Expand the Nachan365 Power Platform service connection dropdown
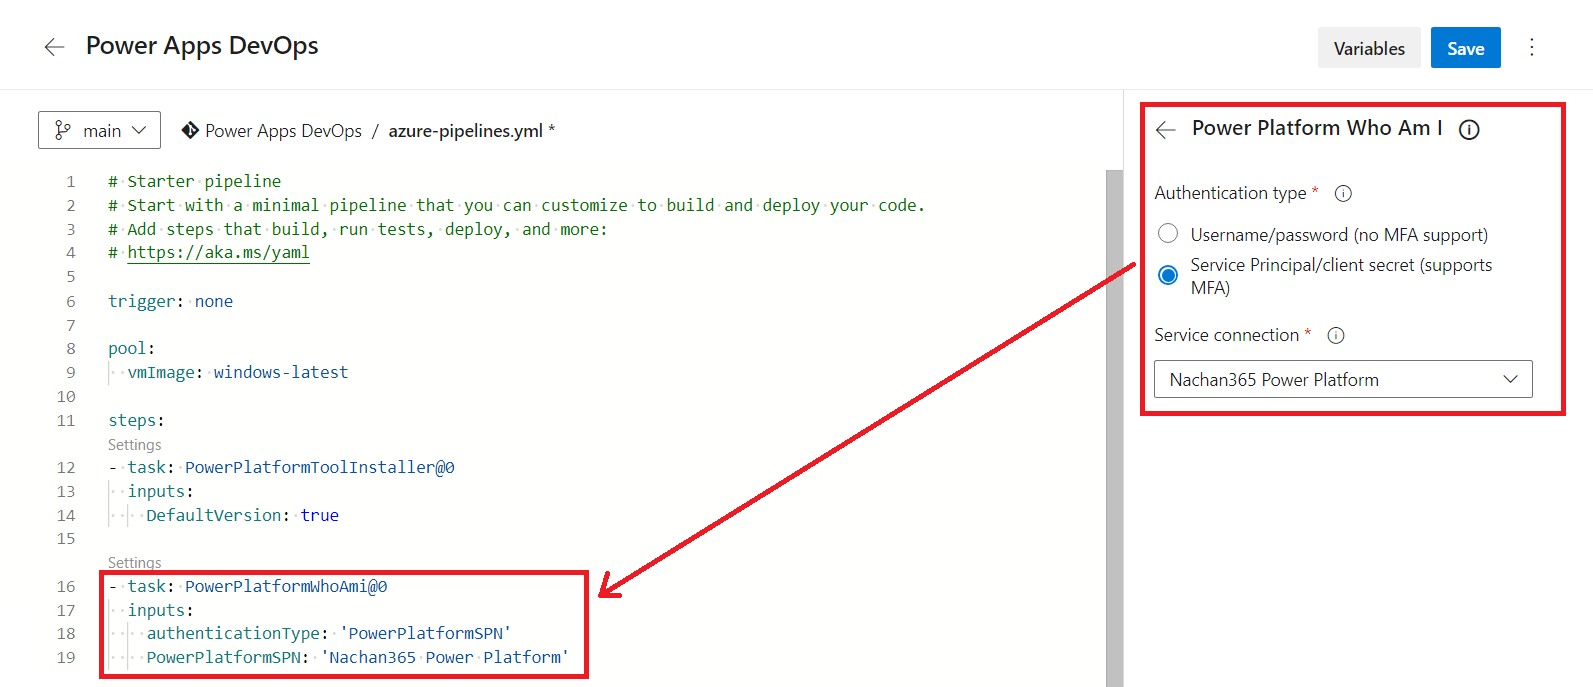 (1342, 379)
